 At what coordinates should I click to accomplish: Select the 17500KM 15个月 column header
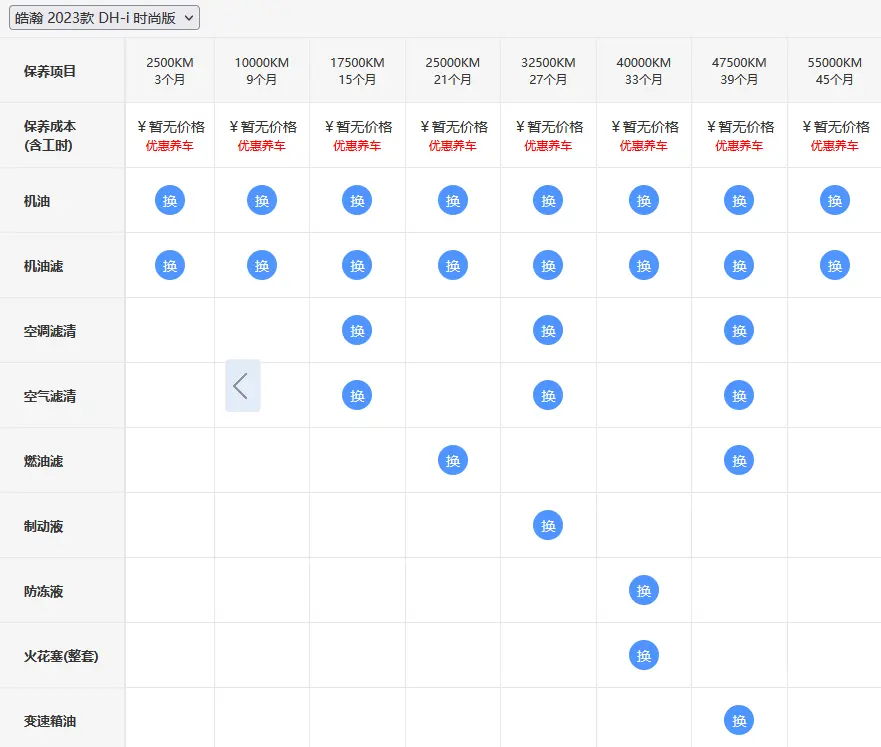tap(357, 71)
